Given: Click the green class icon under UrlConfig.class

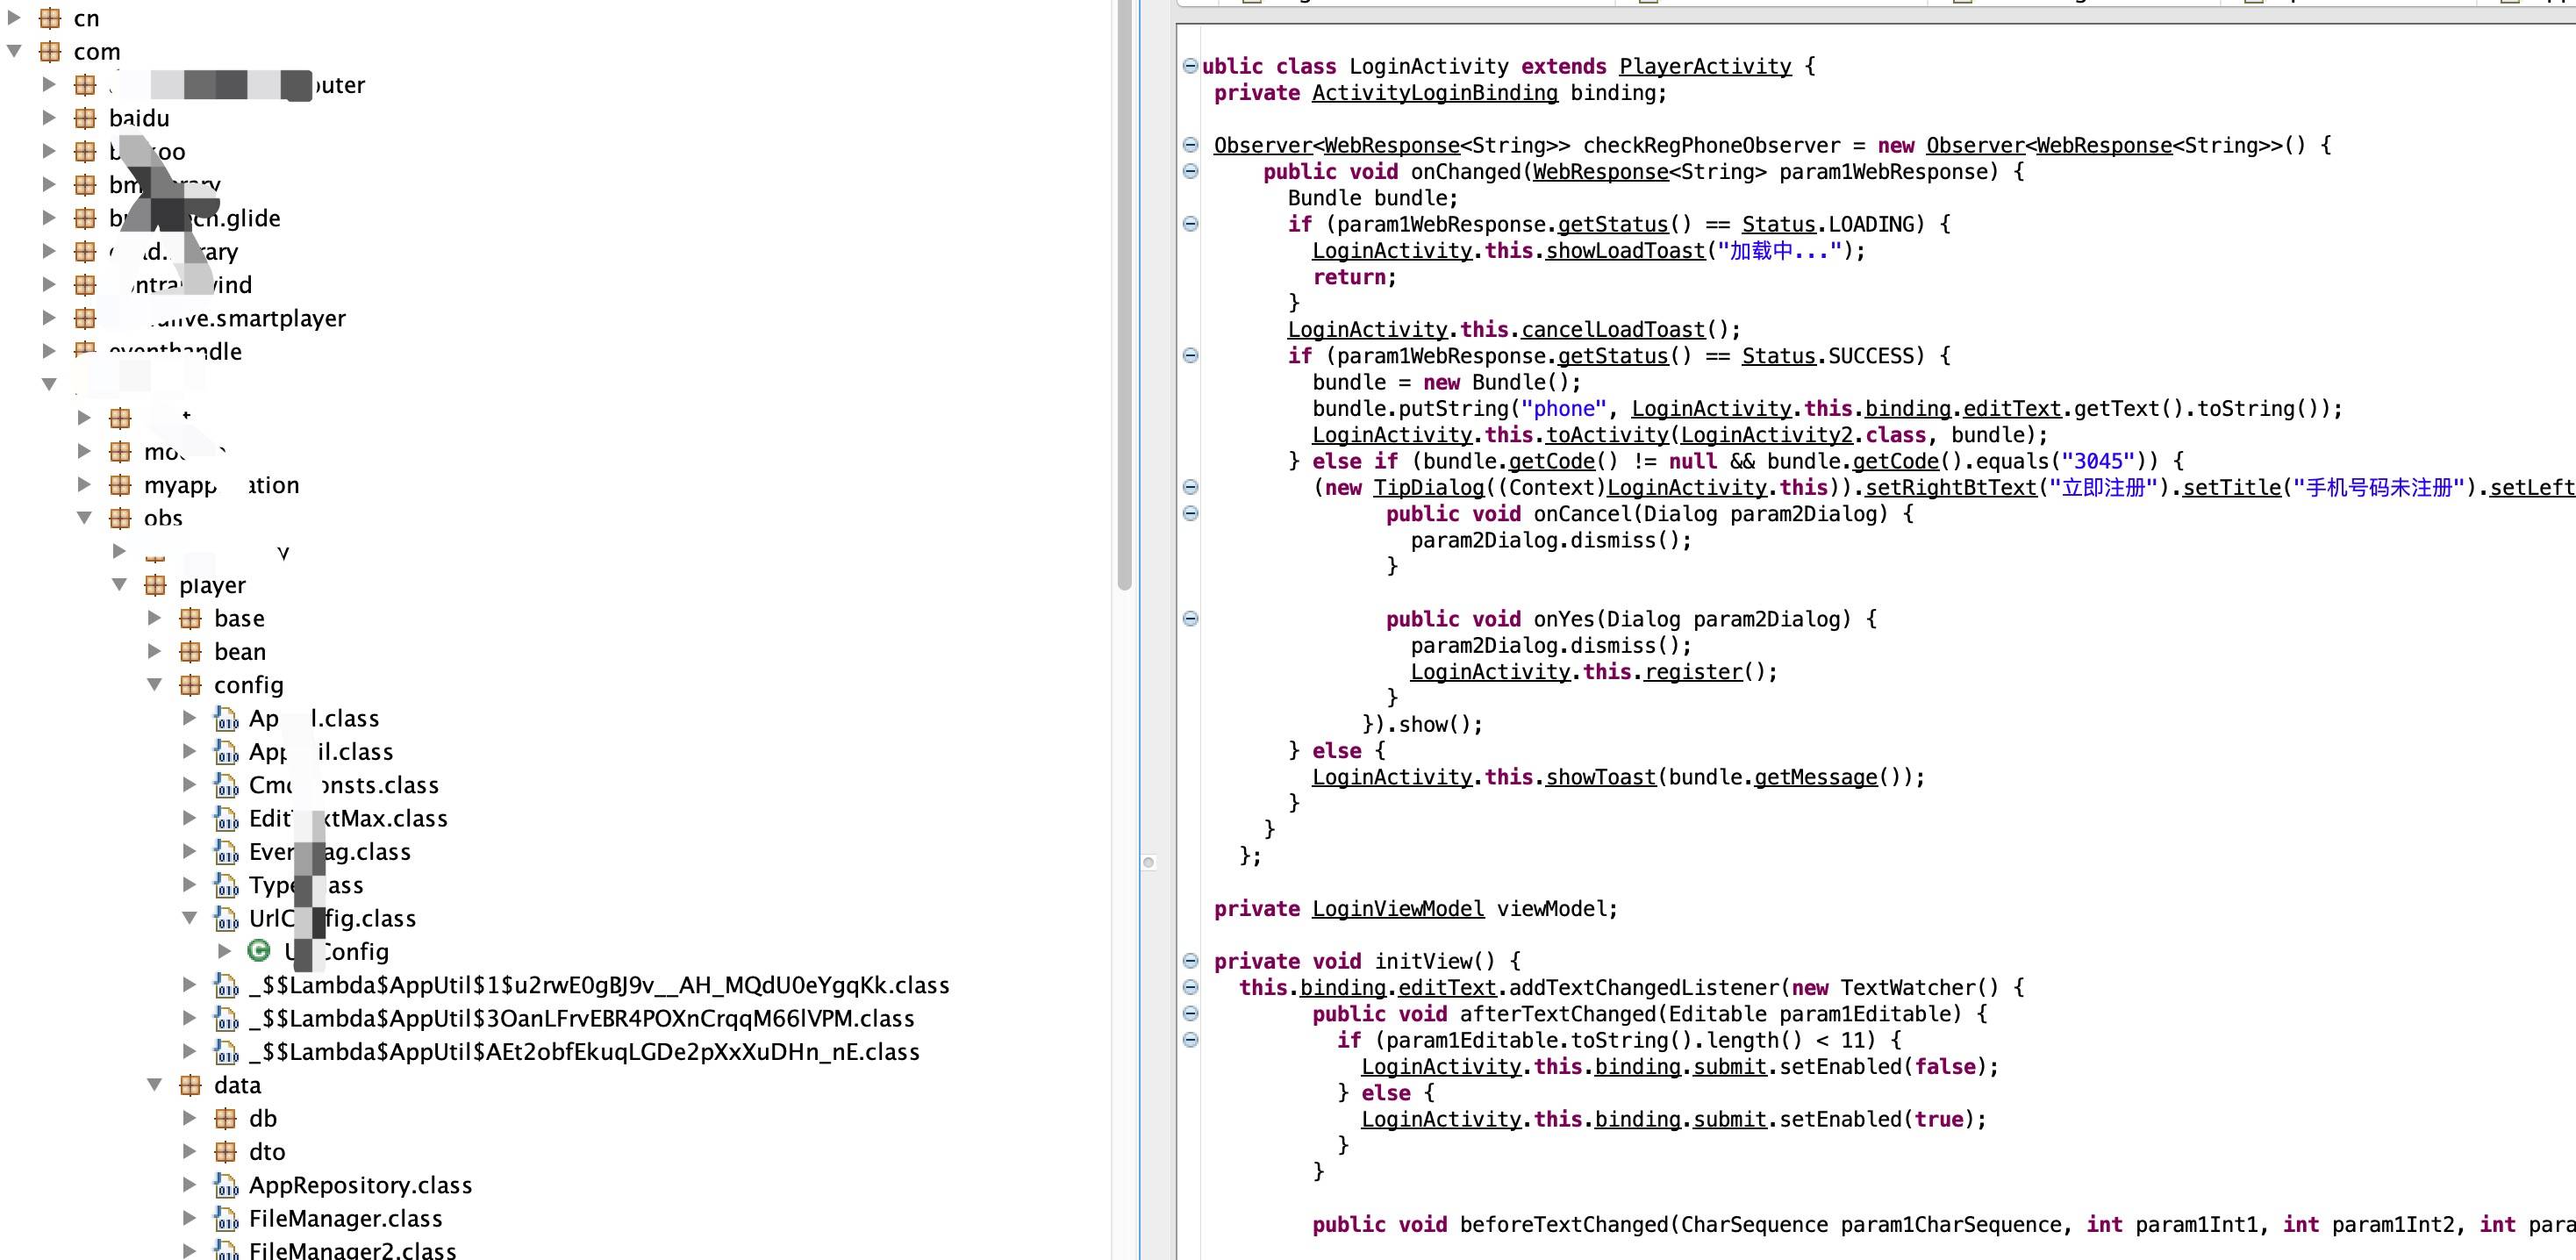Looking at the screenshot, I should 259,951.
